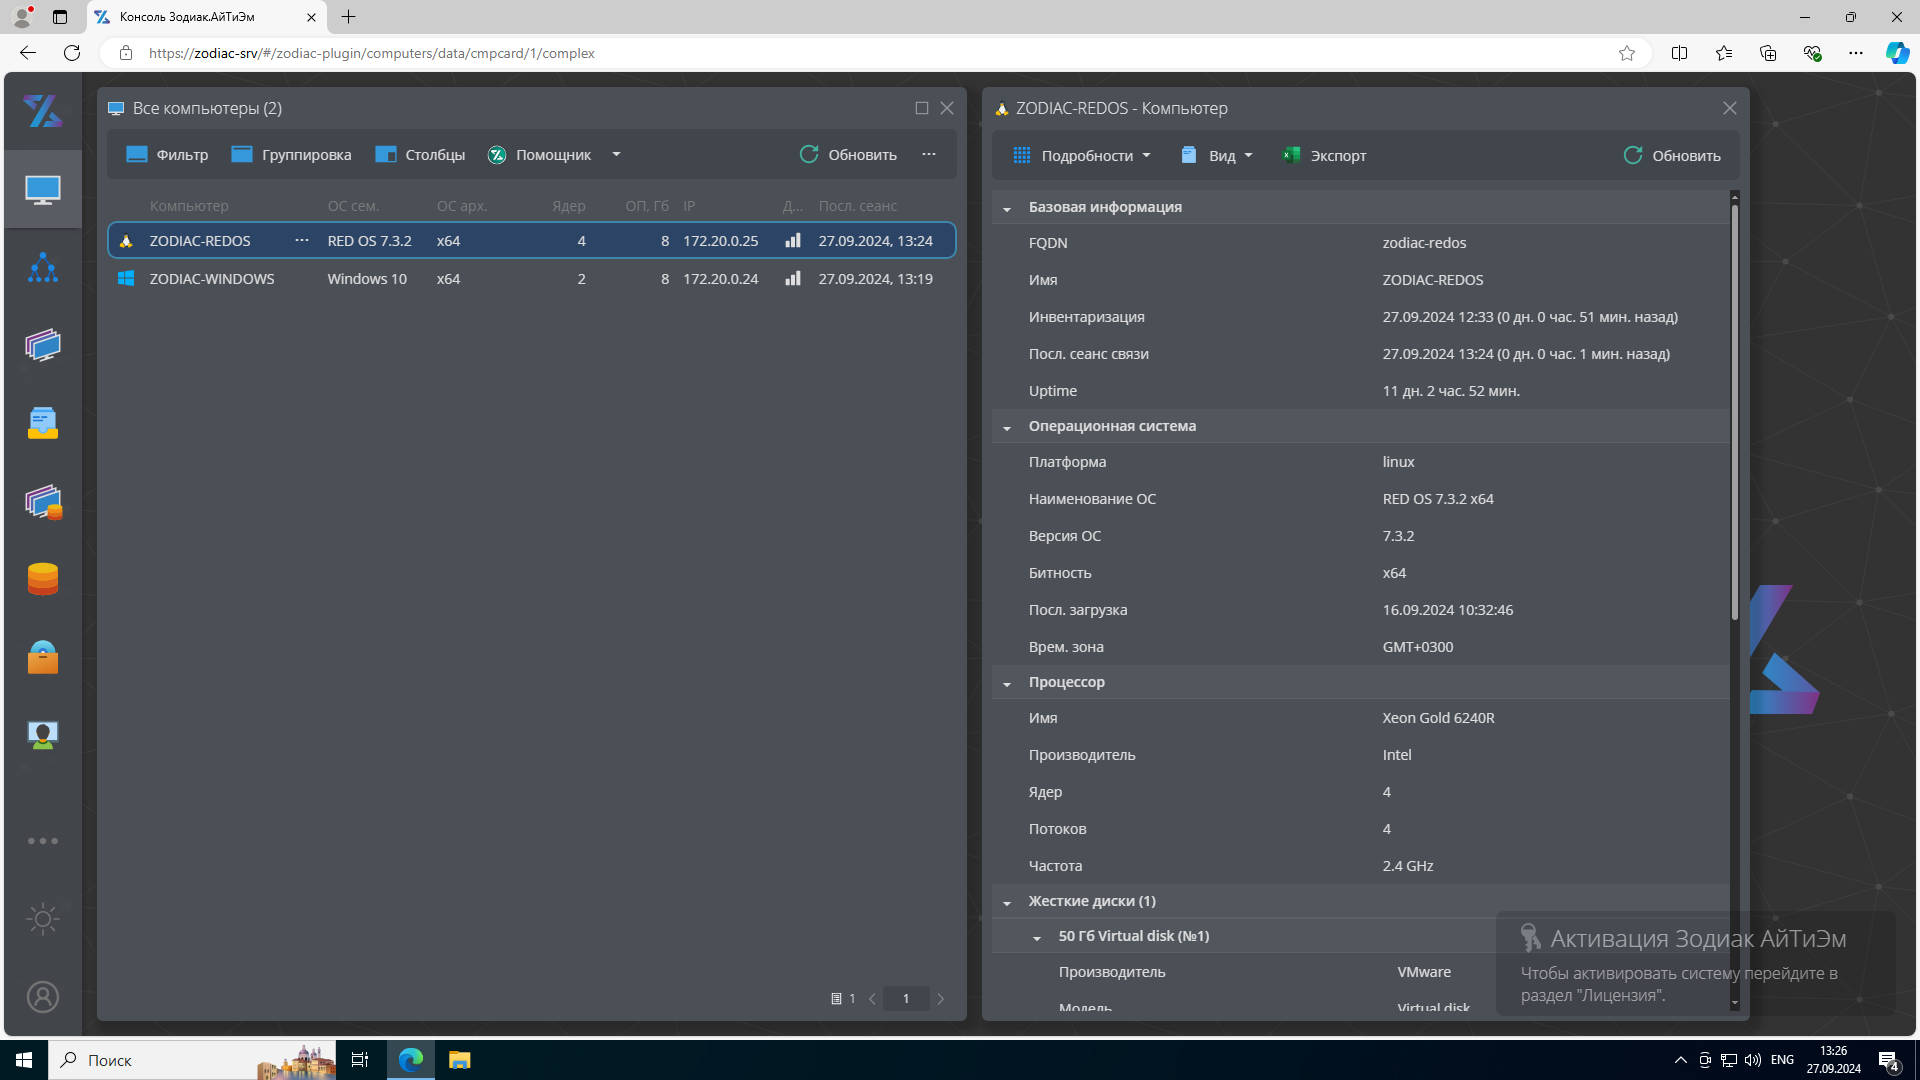This screenshot has height=1080, width=1920.
Task: Open row actions menu for ZODIAC-REDOS
Action: click(301, 241)
